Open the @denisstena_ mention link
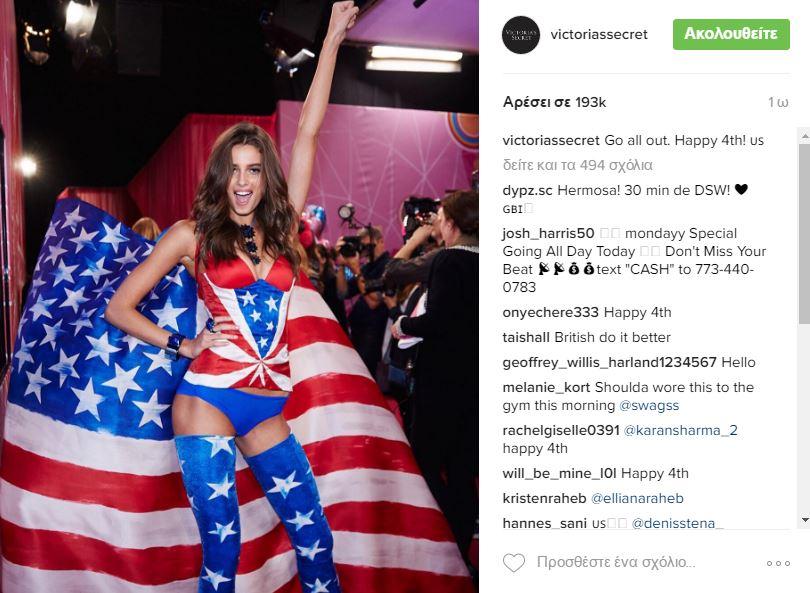Viewport: 810px width, 593px height. pos(677,523)
